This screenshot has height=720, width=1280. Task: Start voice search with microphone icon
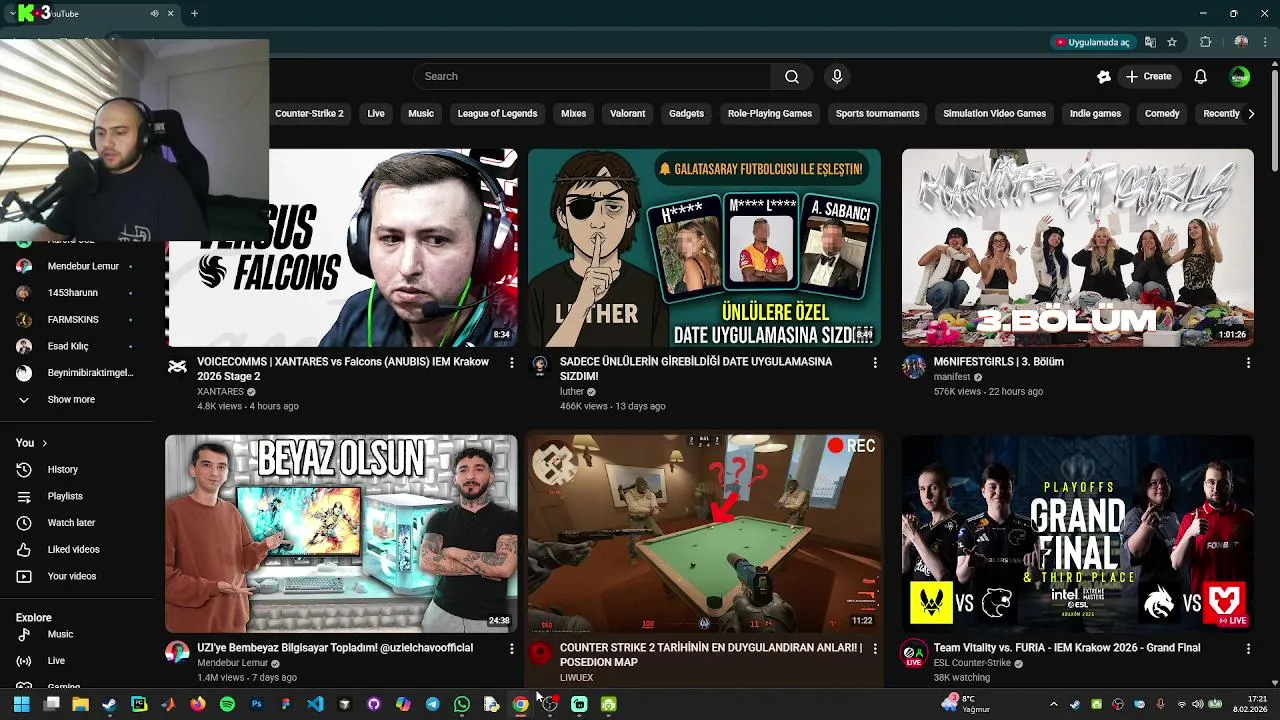pos(837,76)
